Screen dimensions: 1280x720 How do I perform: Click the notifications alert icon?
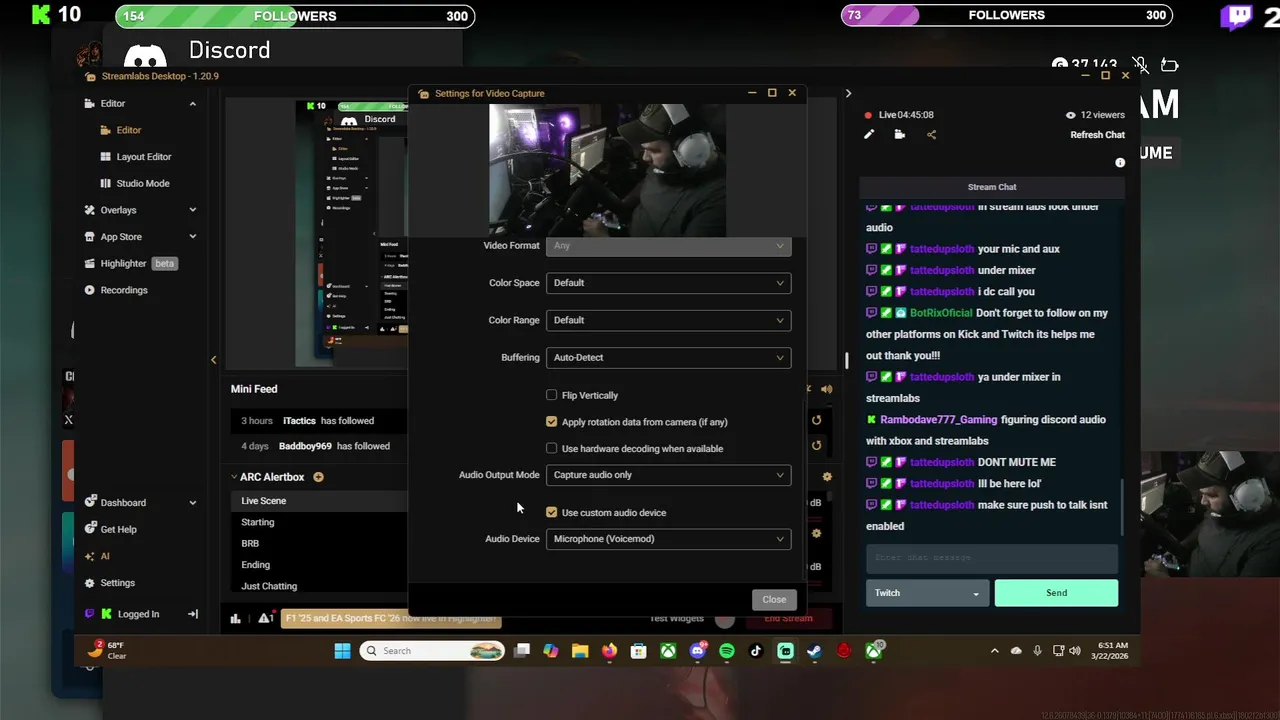pyautogui.click(x=266, y=619)
